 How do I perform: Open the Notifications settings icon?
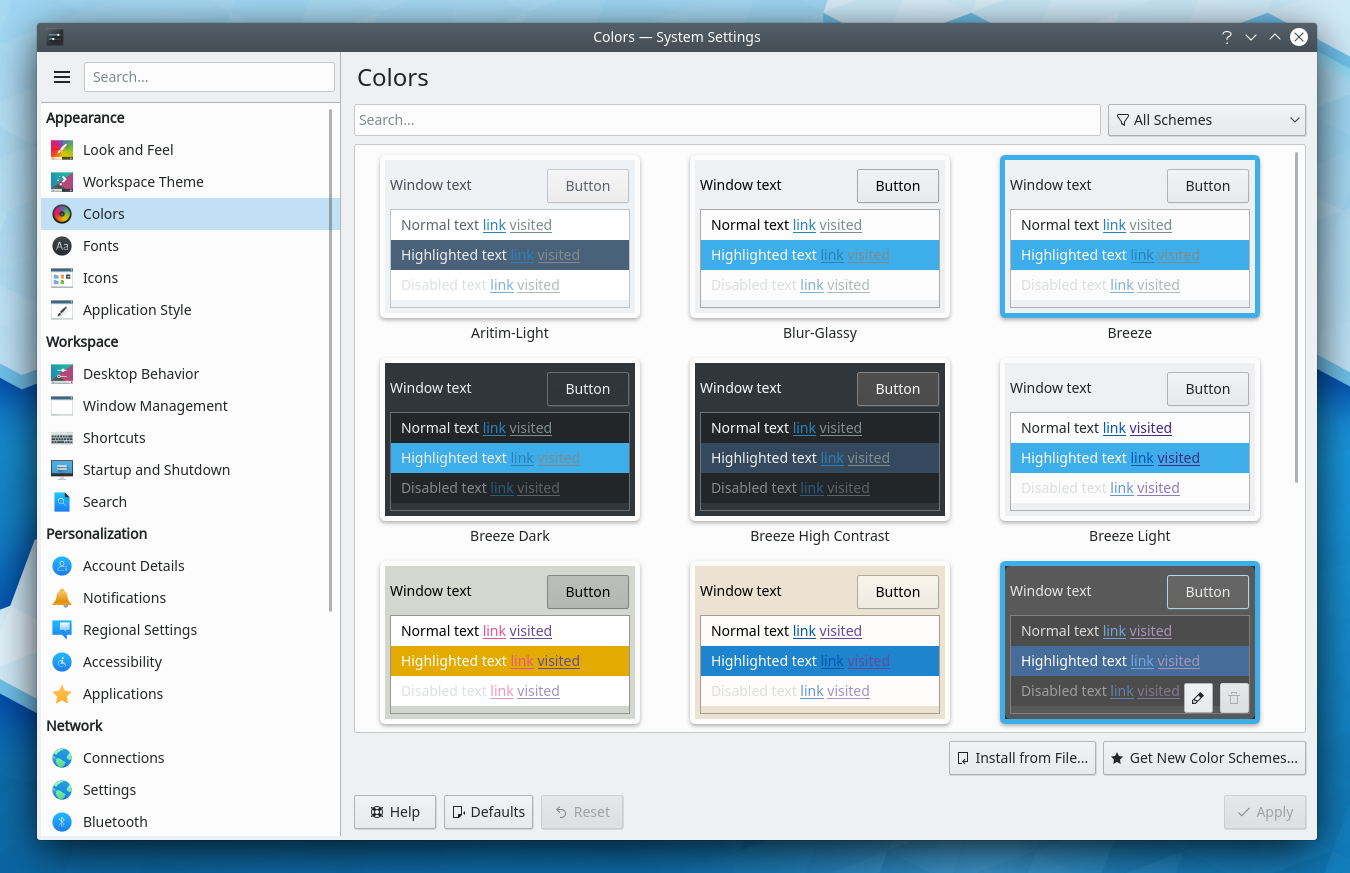[x=60, y=597]
